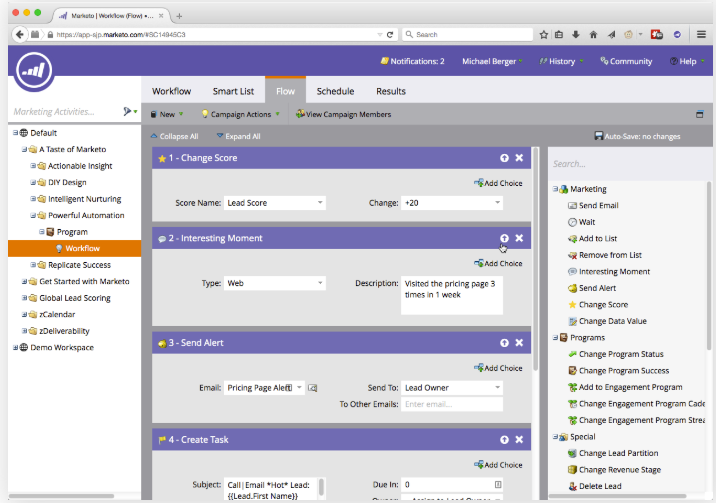Move the Interesting Moment step up
Screen dimensions: 716x503
tap(504, 238)
